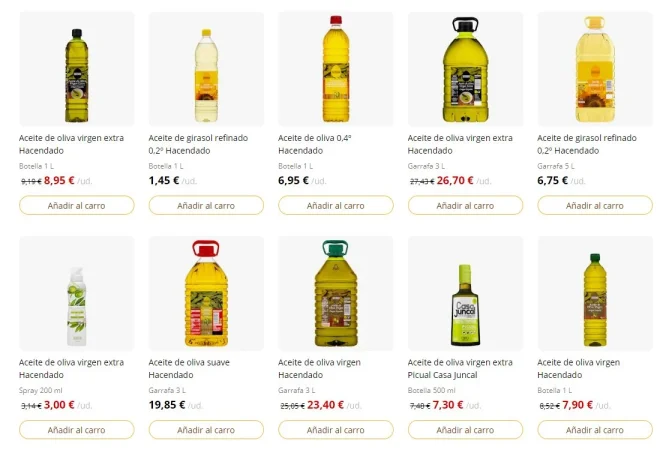View the Aceite de oliva suave garrafa image
Screen dimensions: 657x450
(206, 293)
